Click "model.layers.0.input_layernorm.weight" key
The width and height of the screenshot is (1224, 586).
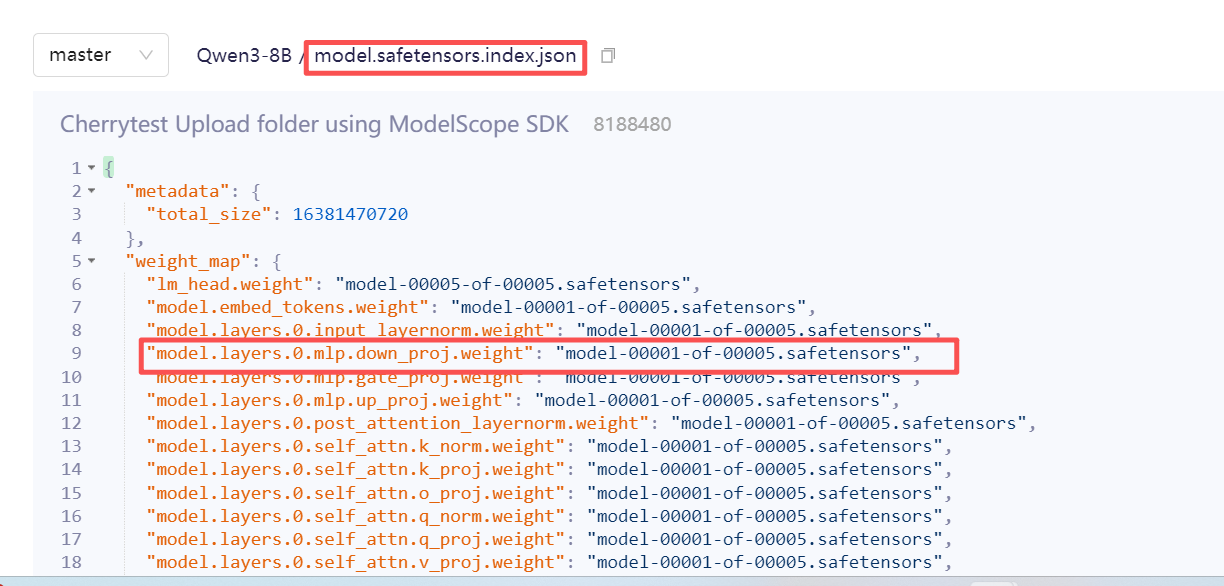coord(348,330)
